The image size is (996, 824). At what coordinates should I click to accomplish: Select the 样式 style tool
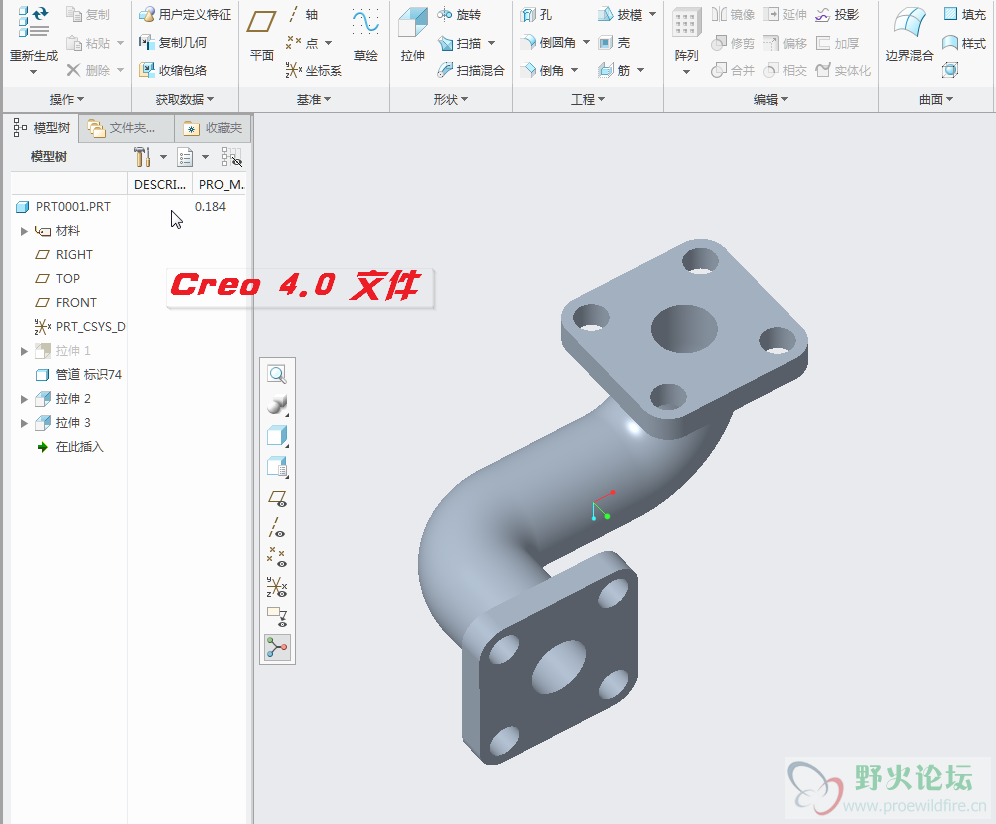[x=964, y=43]
